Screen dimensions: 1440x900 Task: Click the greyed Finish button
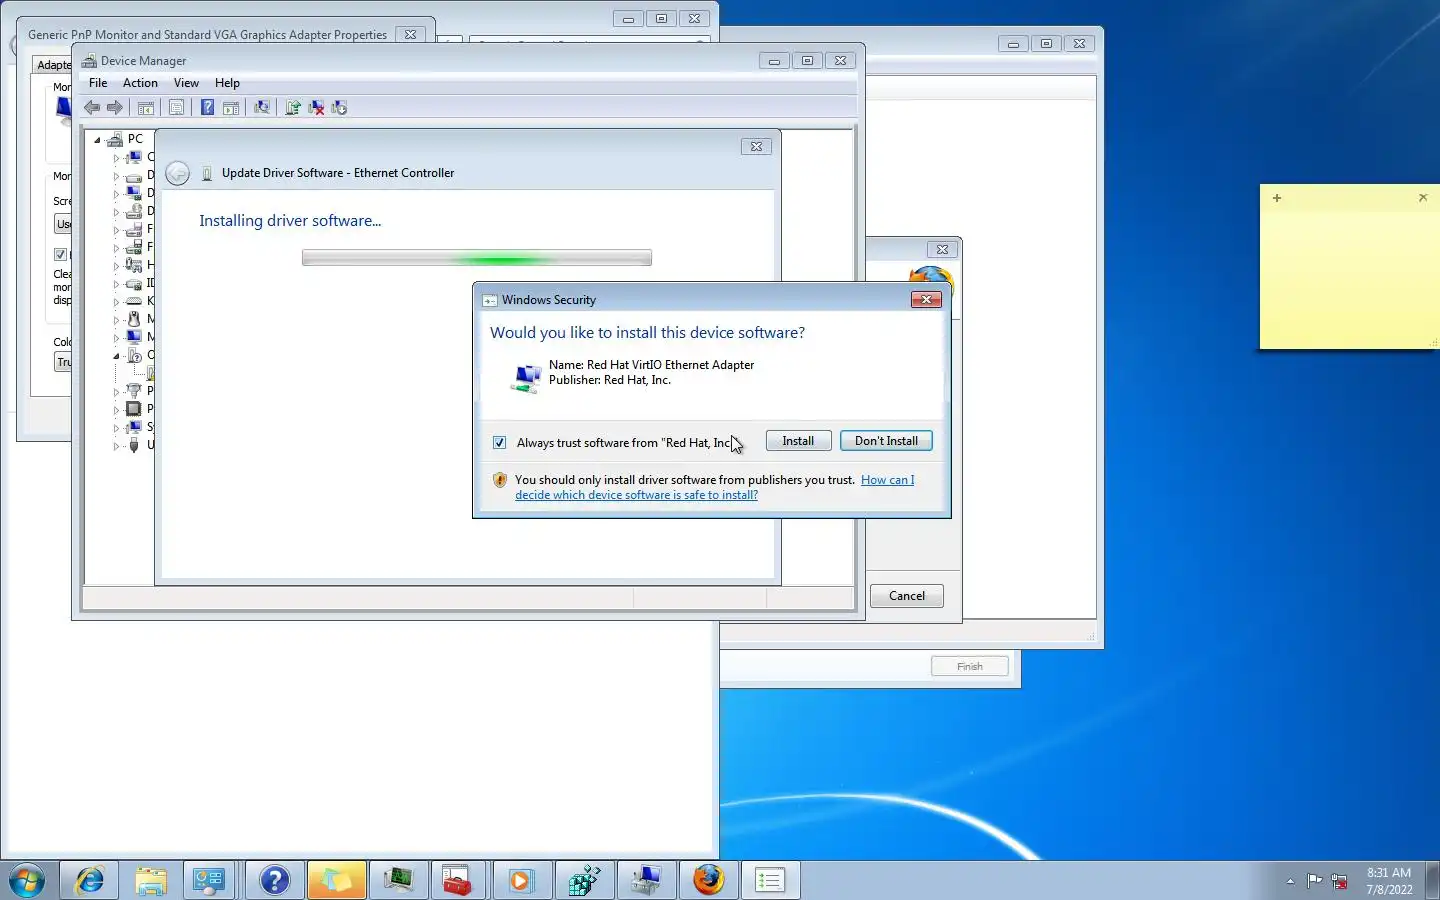click(969, 666)
